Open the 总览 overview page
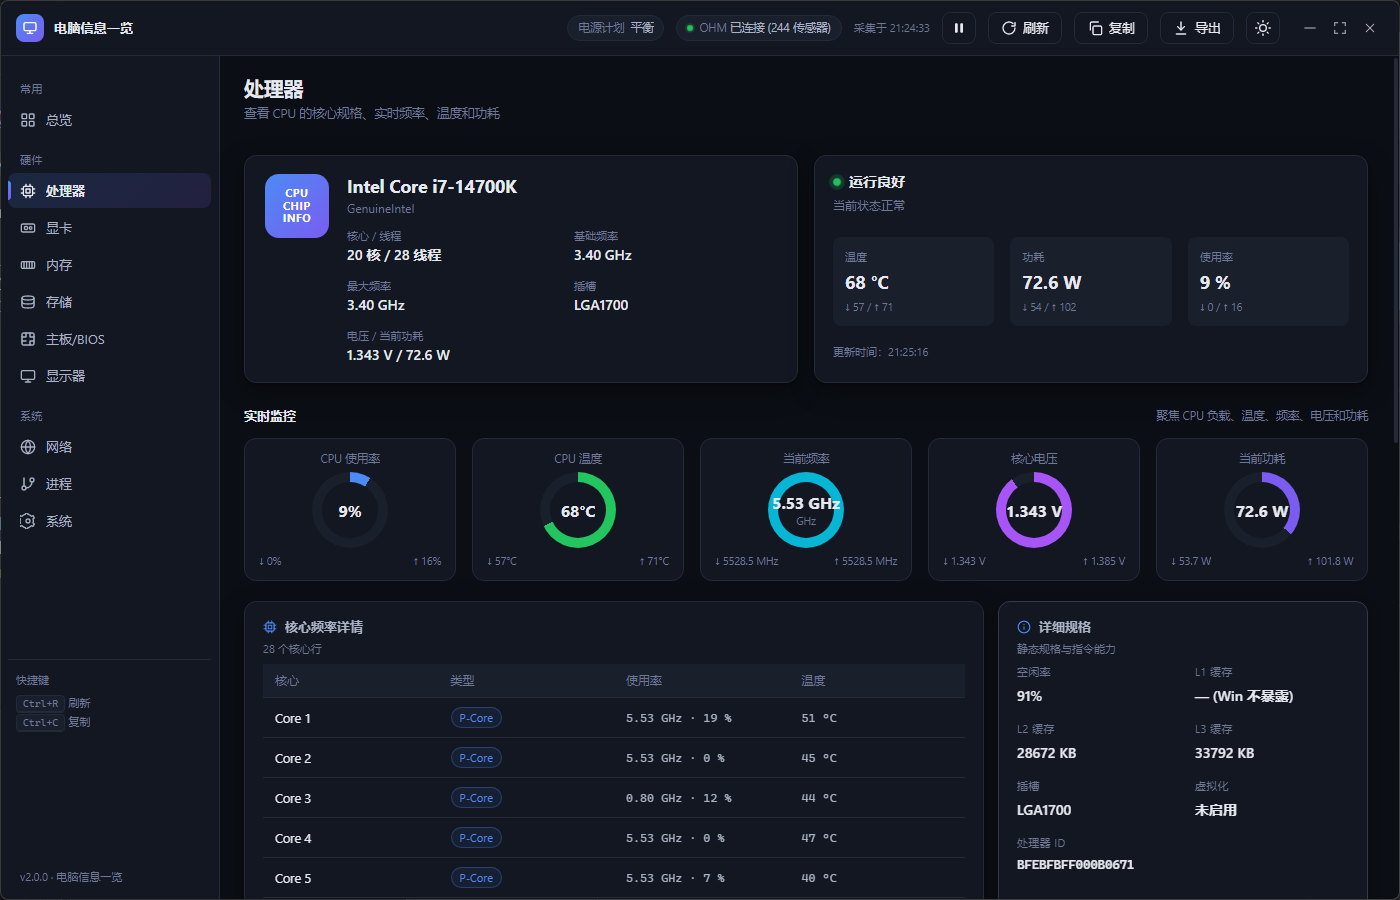This screenshot has height=900, width=1400. (x=110, y=120)
